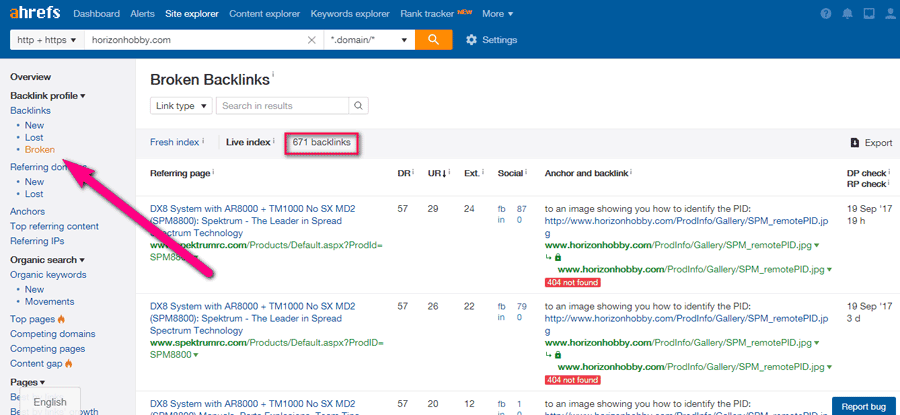Expand the second row spektrumrc.com URL arrow
Image resolution: width=900 pixels, height=415 pixels.
coord(196,355)
